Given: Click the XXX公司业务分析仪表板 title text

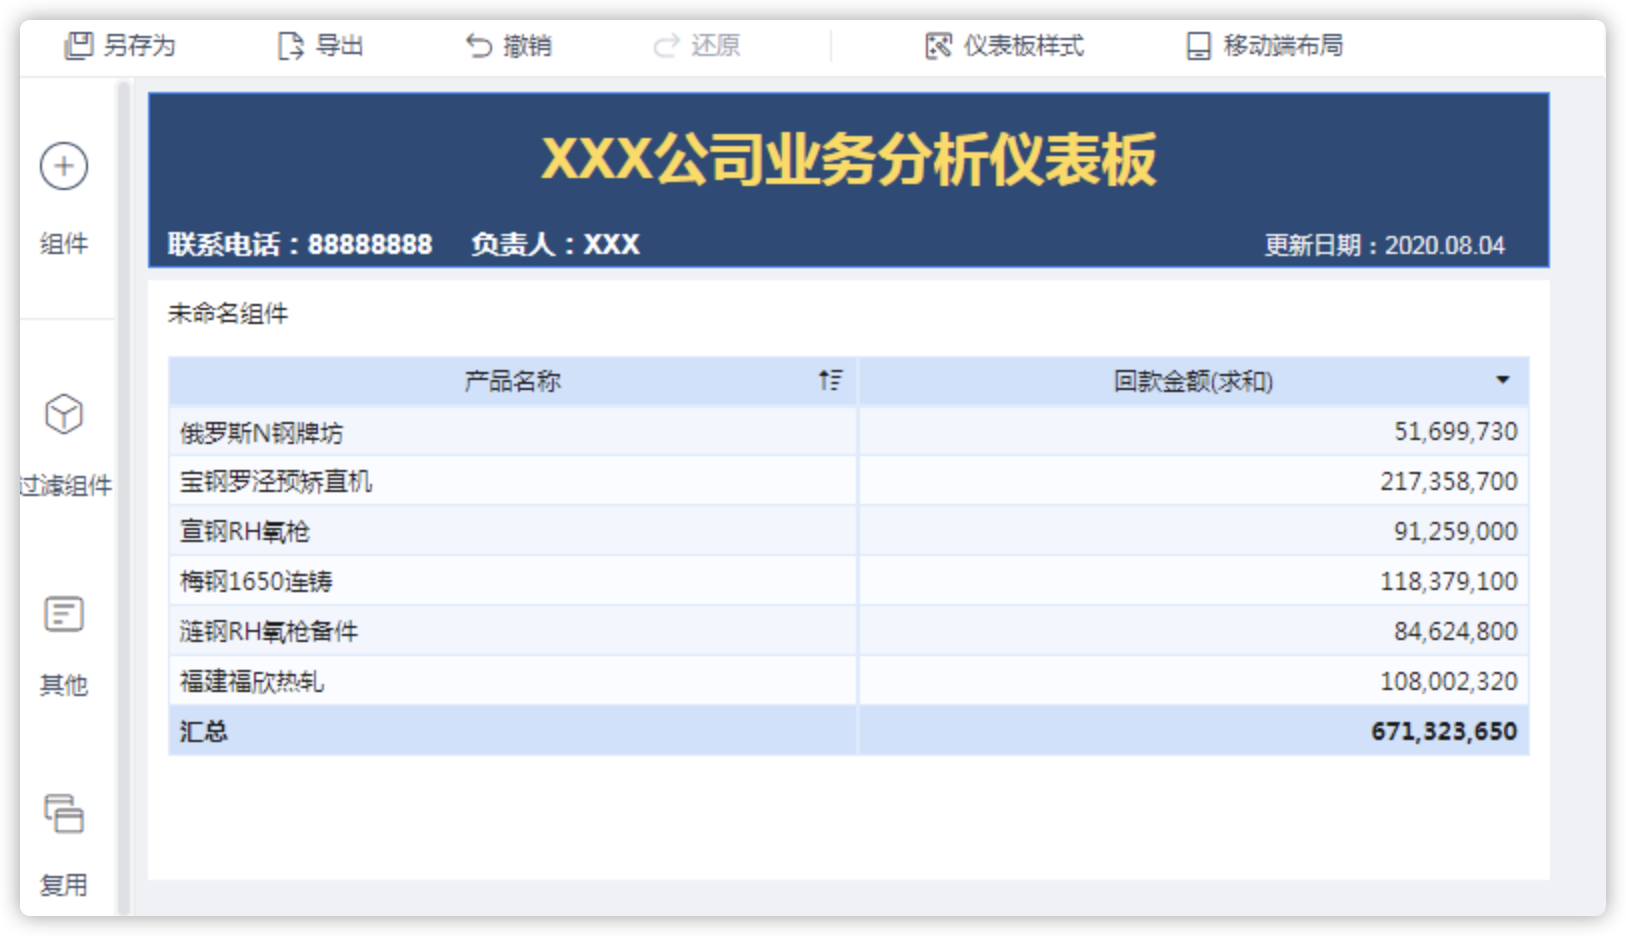Looking at the screenshot, I should 848,160.
